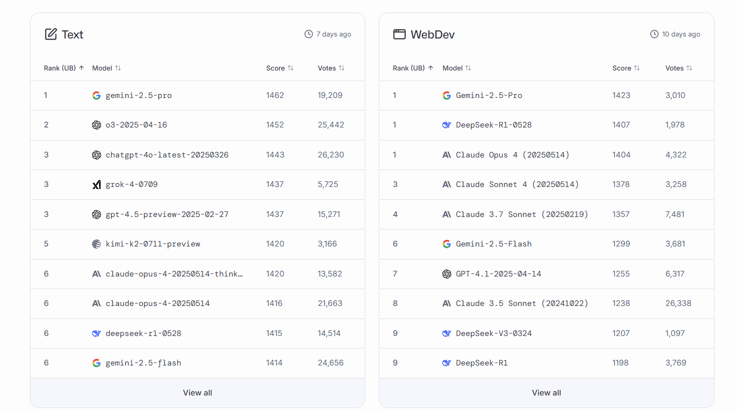
Task: Sort Text table by Rank (UB)
Action: coord(64,68)
